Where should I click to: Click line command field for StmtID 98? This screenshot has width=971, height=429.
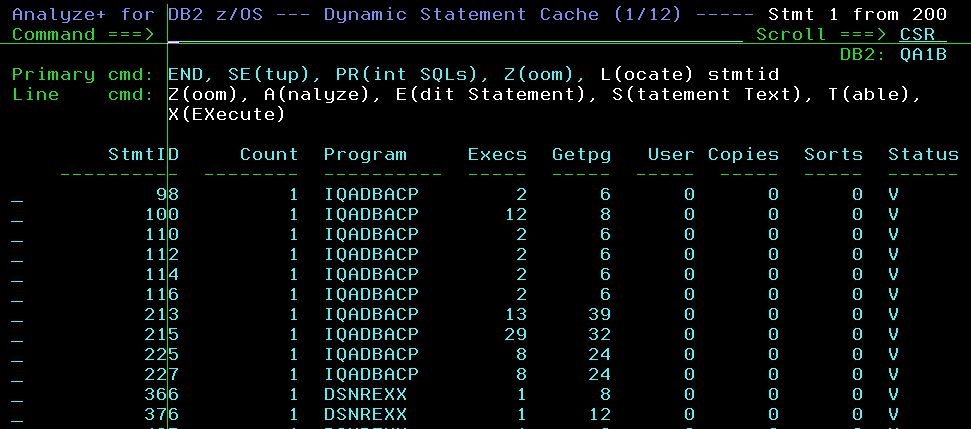pos(17,195)
